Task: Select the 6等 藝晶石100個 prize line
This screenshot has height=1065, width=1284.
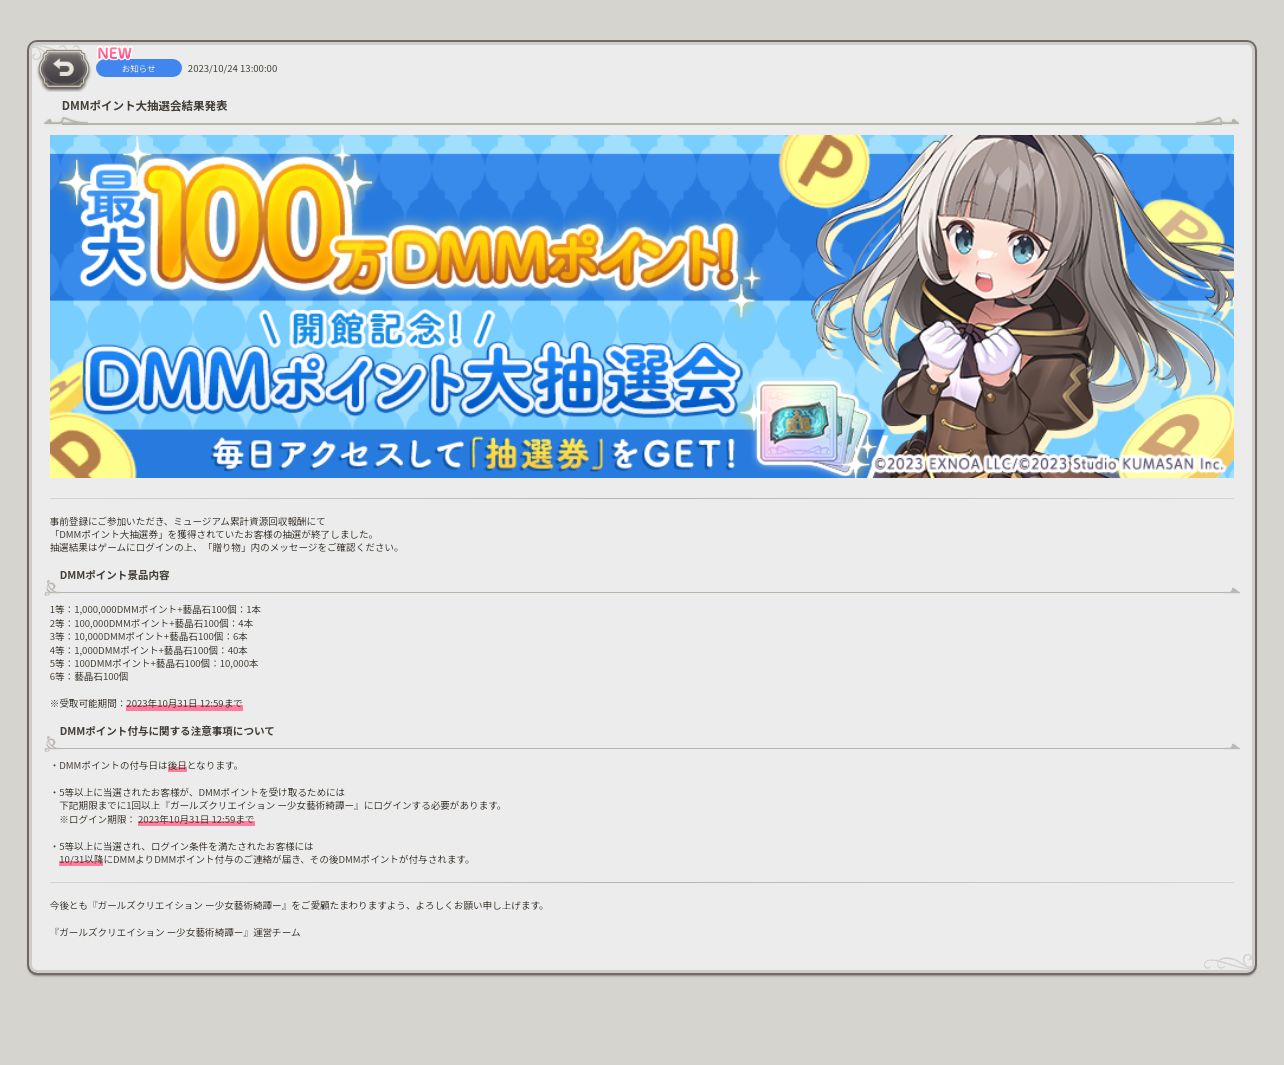Action: tap(89, 677)
